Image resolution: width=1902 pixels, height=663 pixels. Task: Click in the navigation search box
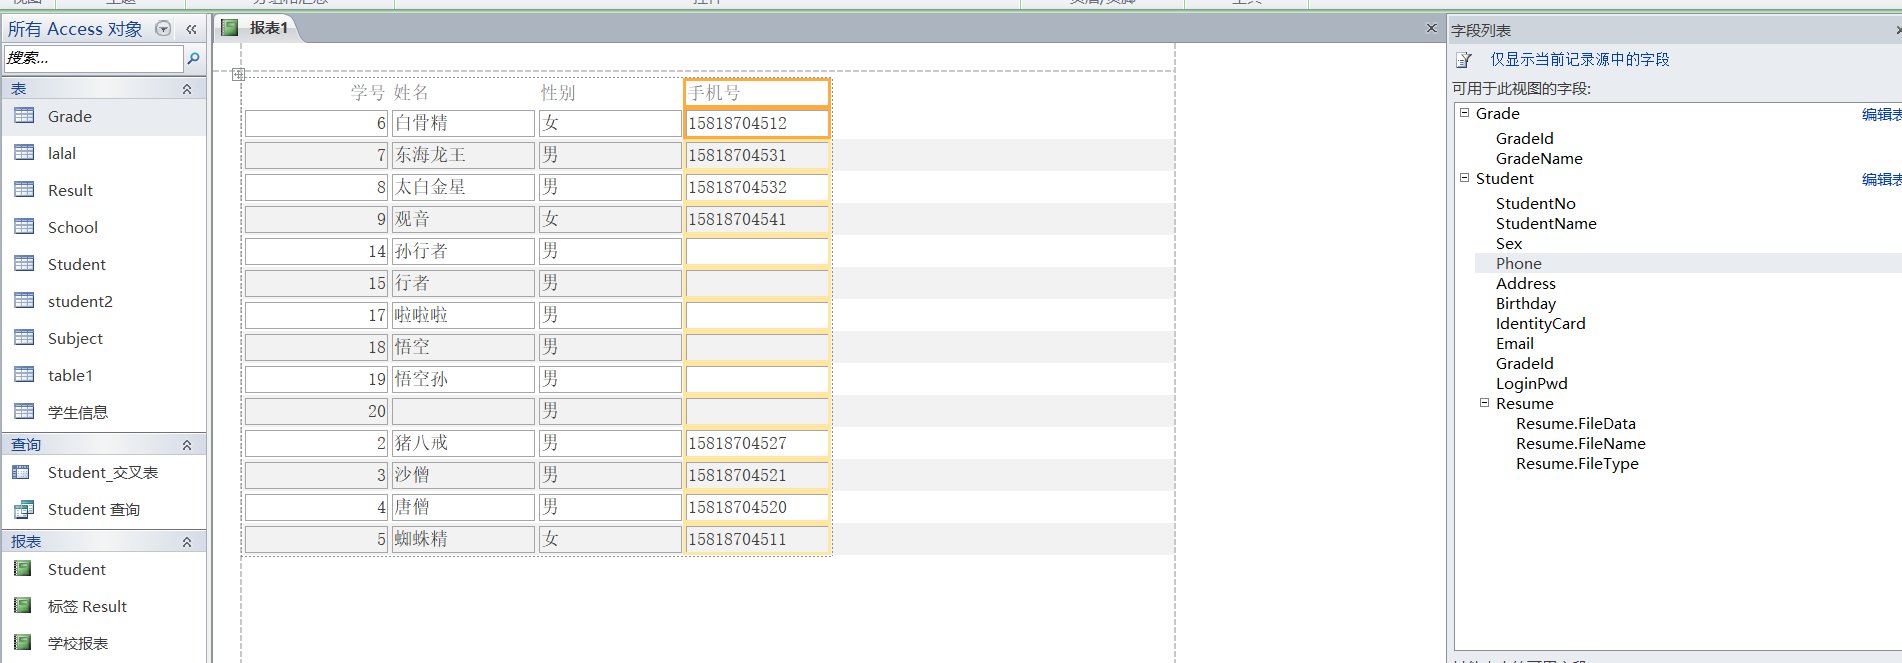click(x=93, y=59)
